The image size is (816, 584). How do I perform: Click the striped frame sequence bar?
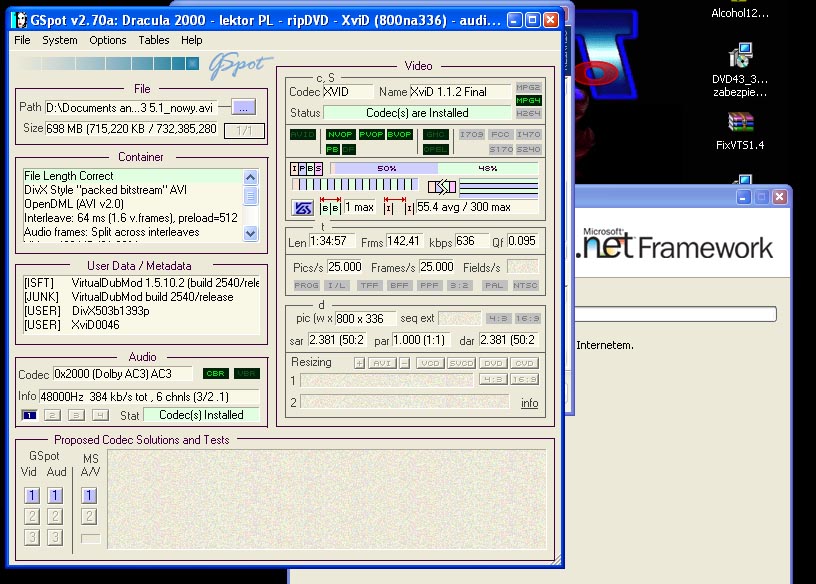pyautogui.click(x=354, y=184)
